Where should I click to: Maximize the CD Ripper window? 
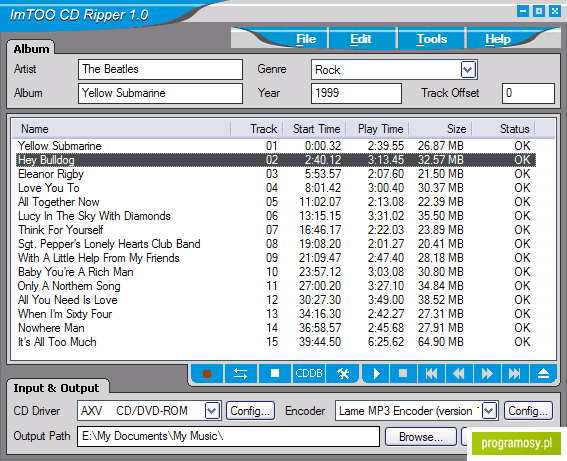(x=539, y=11)
